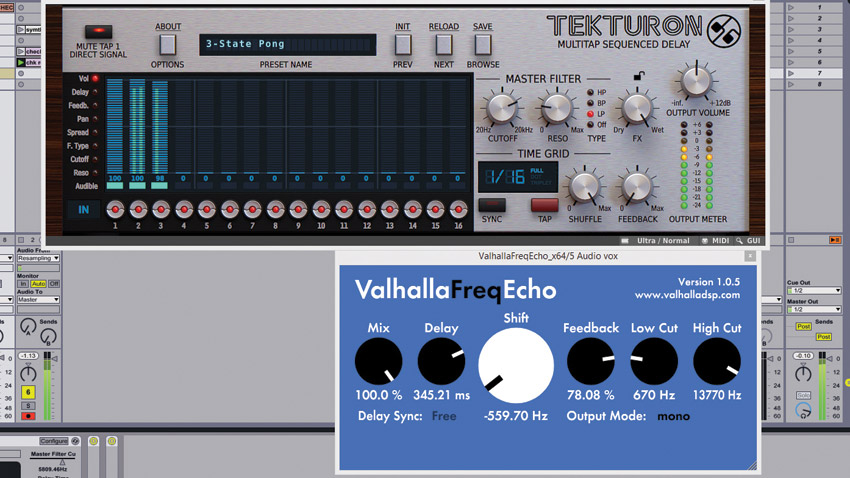This screenshot has height=478, width=850.
Task: Select LP filter type
Action: click(x=590, y=114)
